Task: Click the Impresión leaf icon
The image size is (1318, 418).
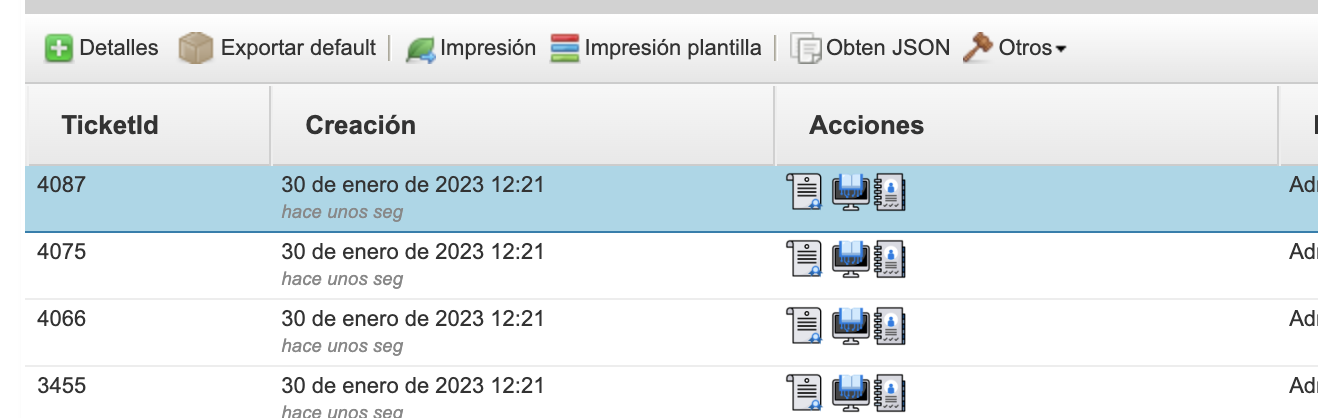Action: click(420, 49)
